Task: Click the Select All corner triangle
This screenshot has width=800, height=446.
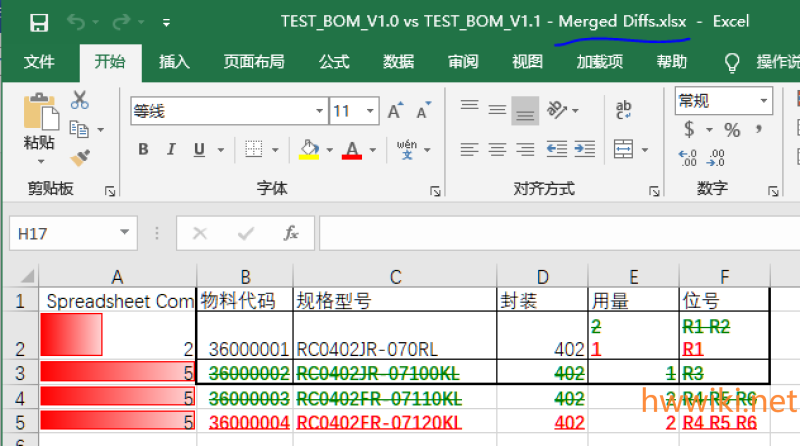Action: (x=27, y=276)
